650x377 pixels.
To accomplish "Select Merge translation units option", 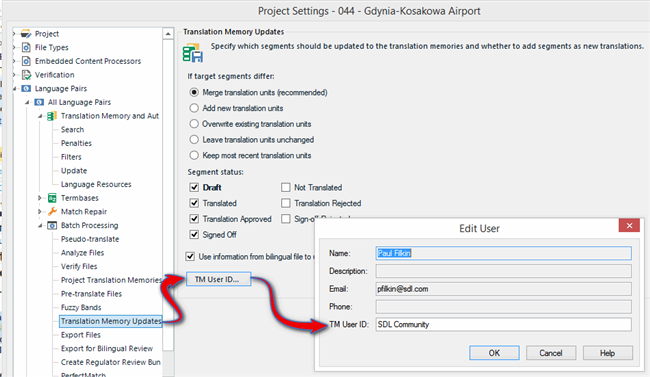I will coord(194,92).
